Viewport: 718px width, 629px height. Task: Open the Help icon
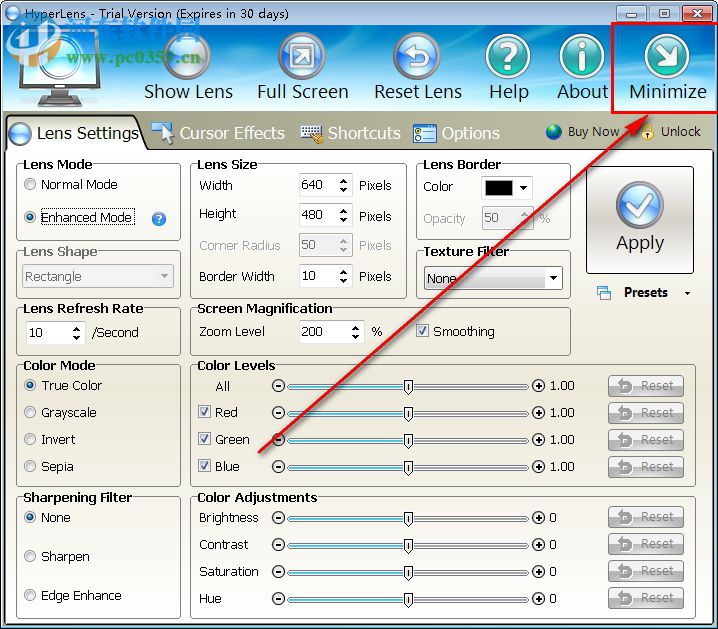pos(508,56)
